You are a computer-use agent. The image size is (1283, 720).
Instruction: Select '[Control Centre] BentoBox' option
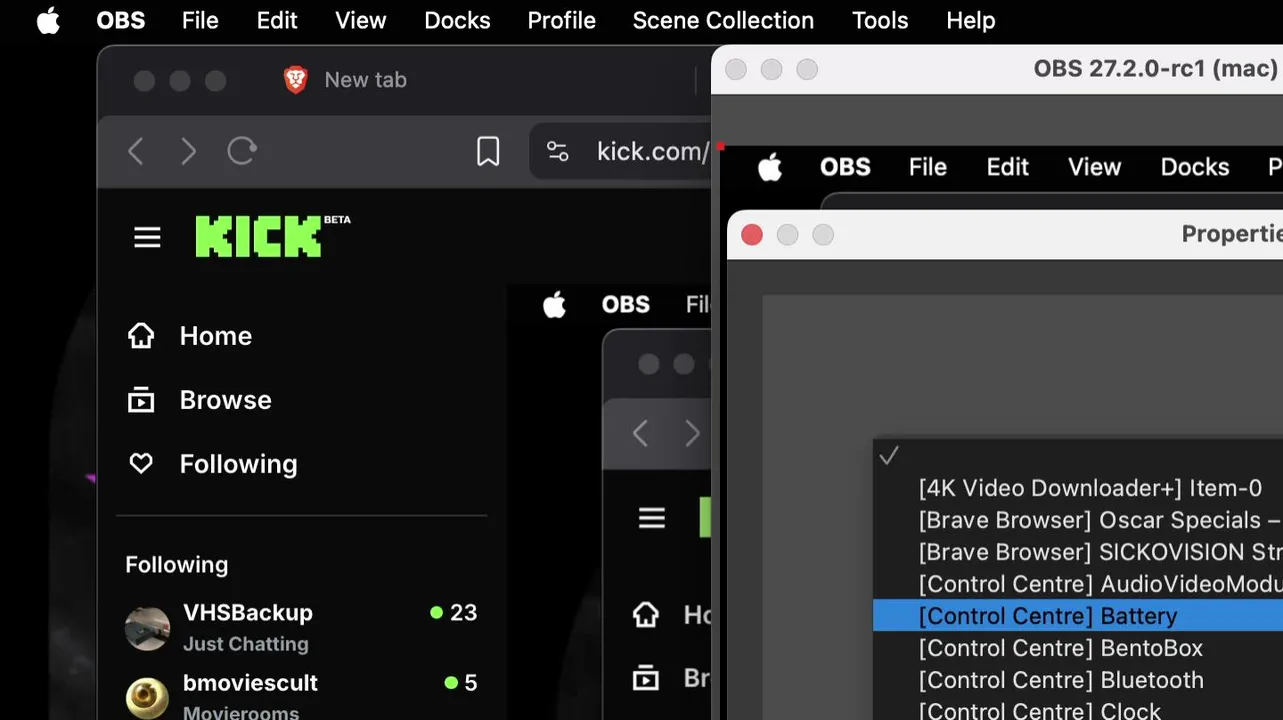click(1078, 648)
